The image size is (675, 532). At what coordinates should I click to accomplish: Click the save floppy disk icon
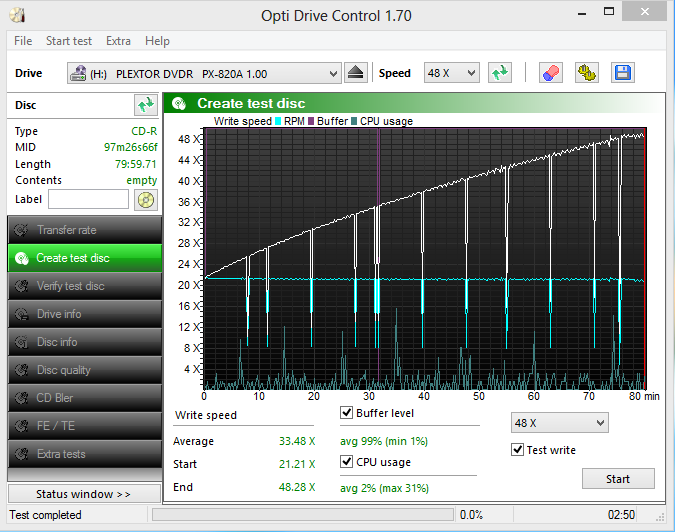point(622,73)
